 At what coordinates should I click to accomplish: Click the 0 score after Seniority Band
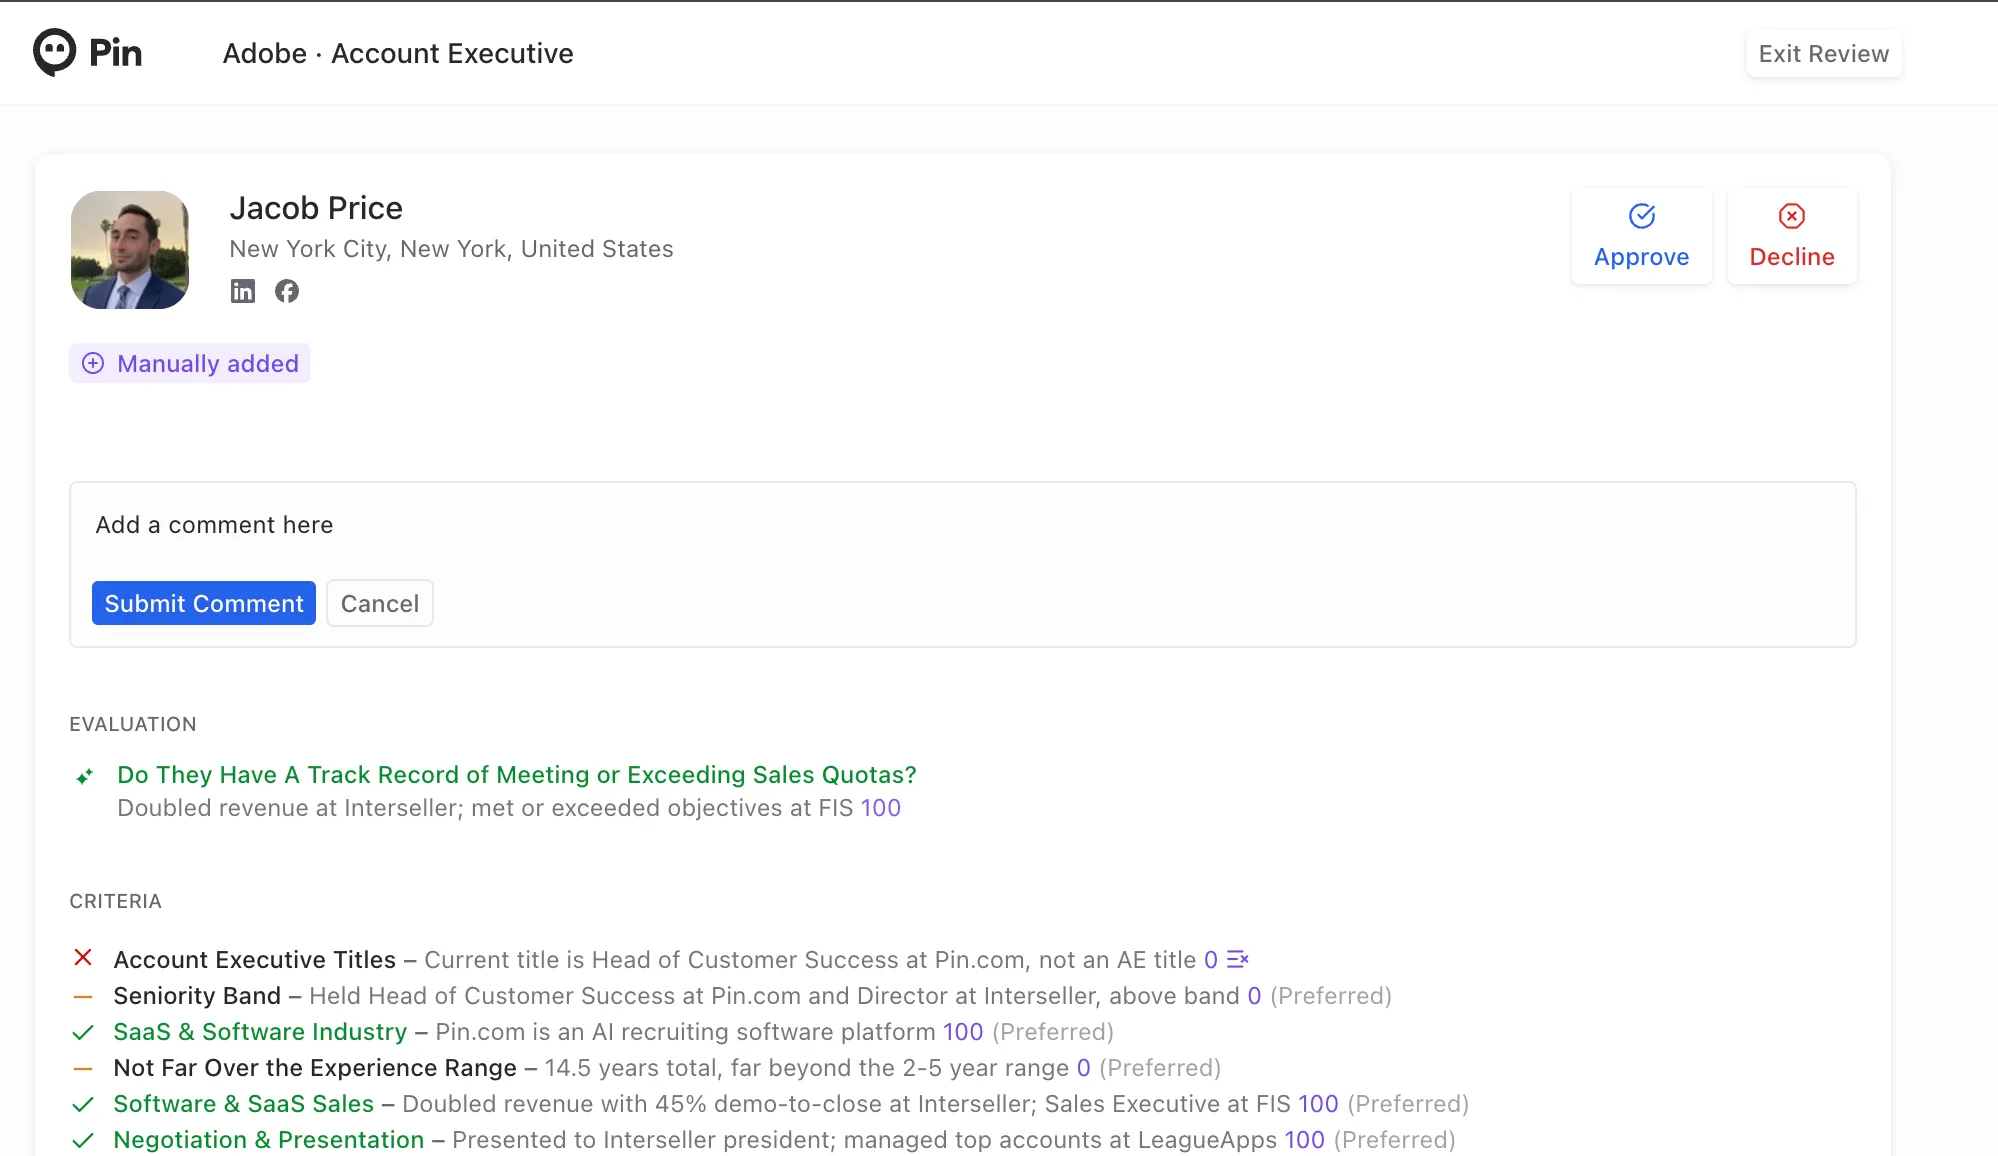tap(1254, 996)
